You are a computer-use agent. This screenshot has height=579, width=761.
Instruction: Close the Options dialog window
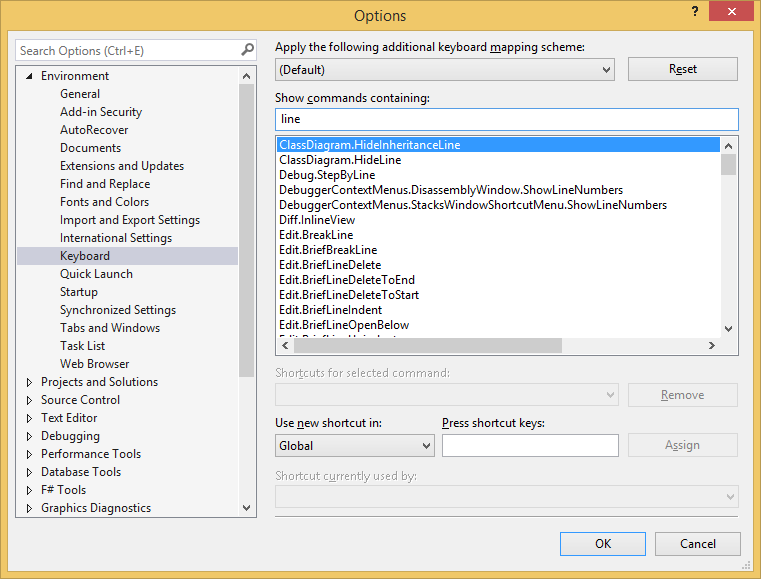coord(731,11)
